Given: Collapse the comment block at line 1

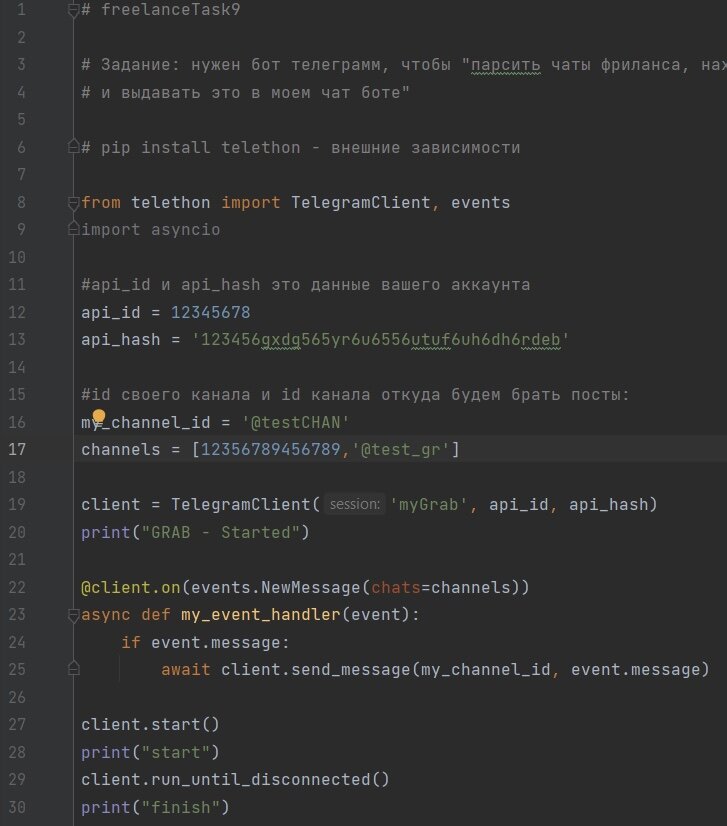Looking at the screenshot, I should (74, 10).
